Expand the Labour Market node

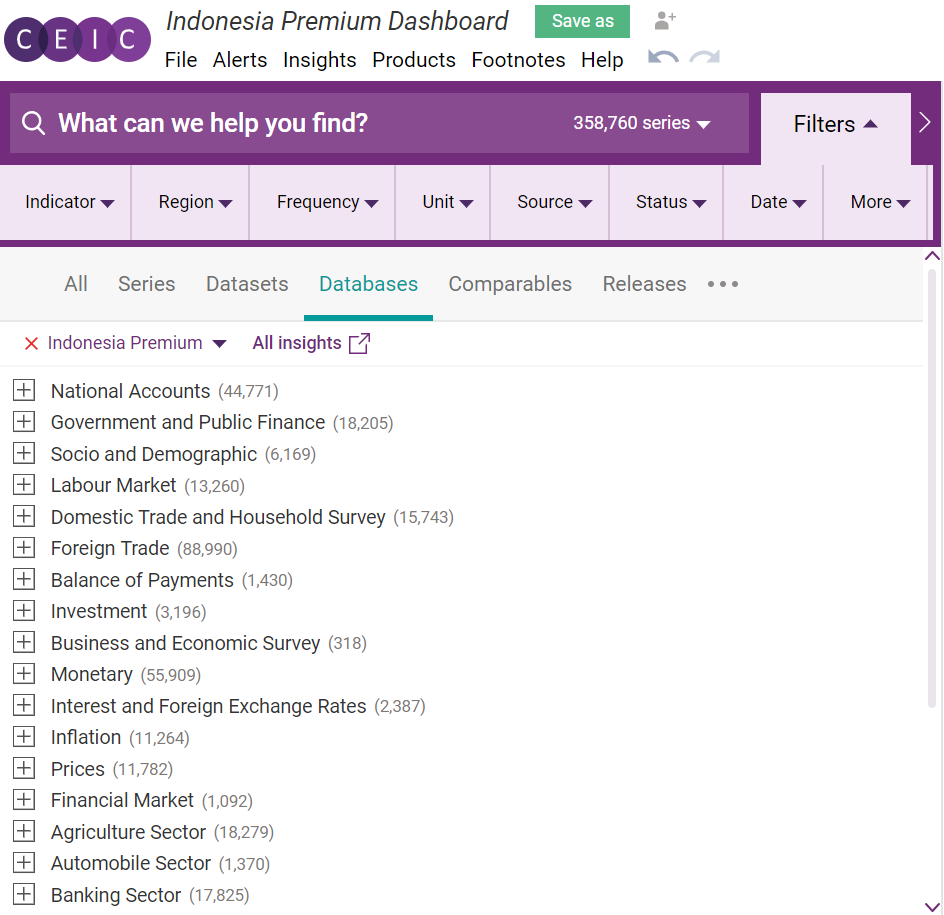[x=23, y=485]
